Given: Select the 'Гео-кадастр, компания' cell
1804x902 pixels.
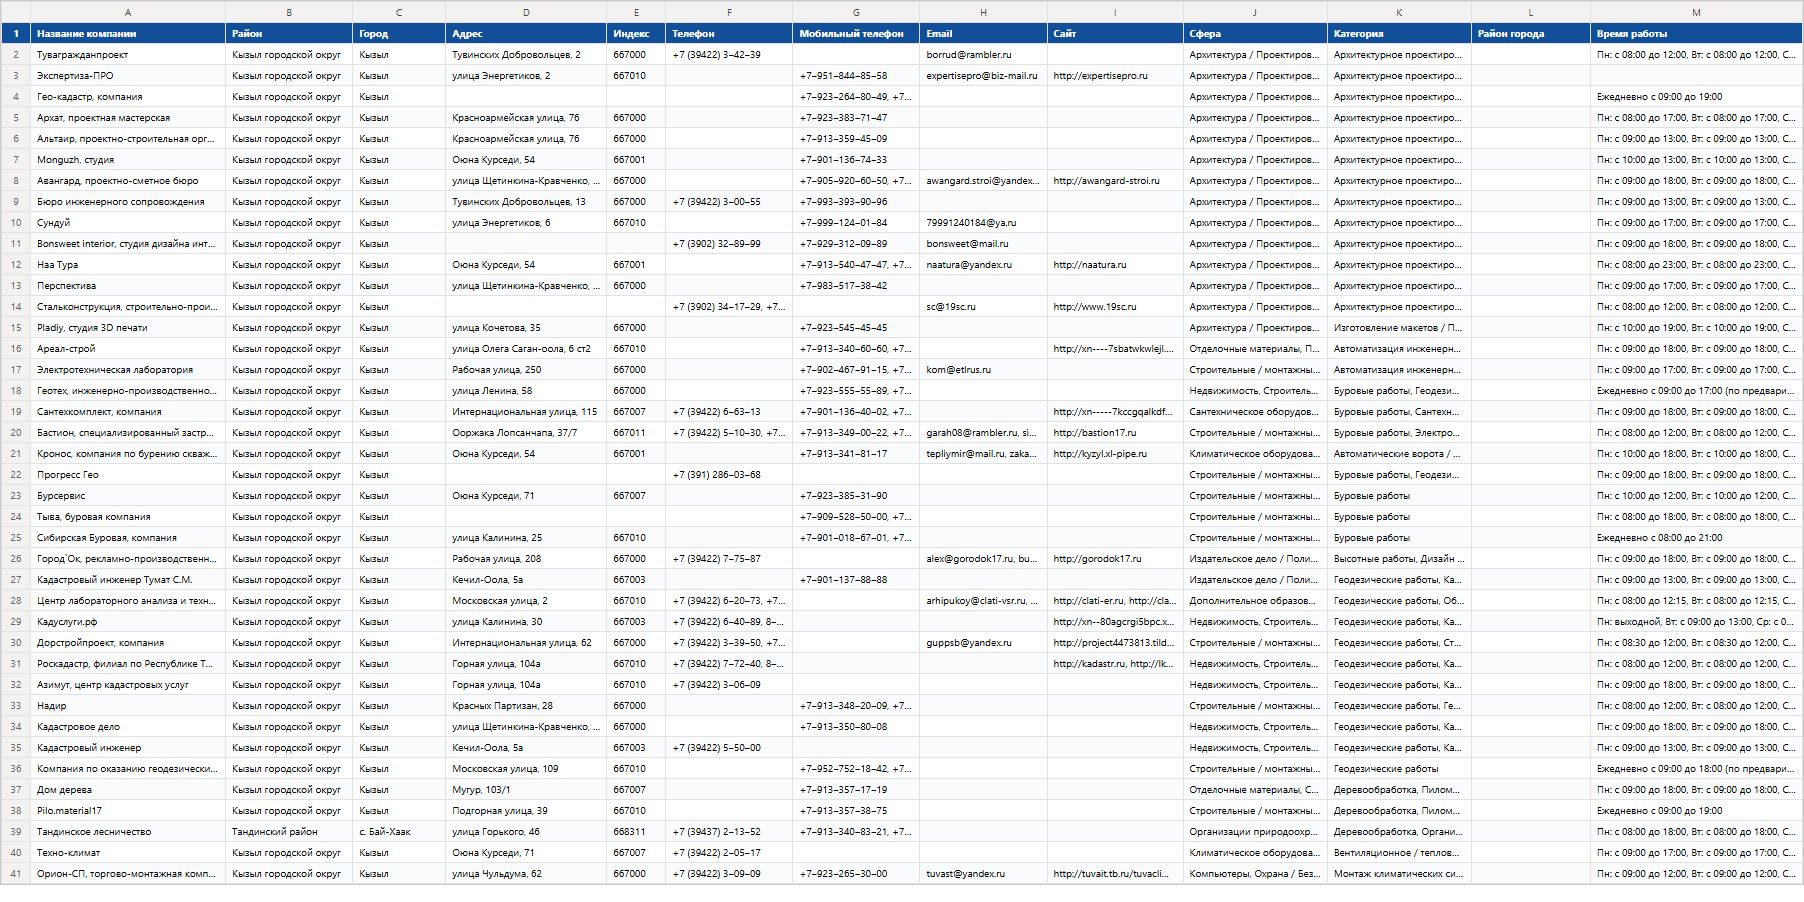Looking at the screenshot, I should click(128, 97).
